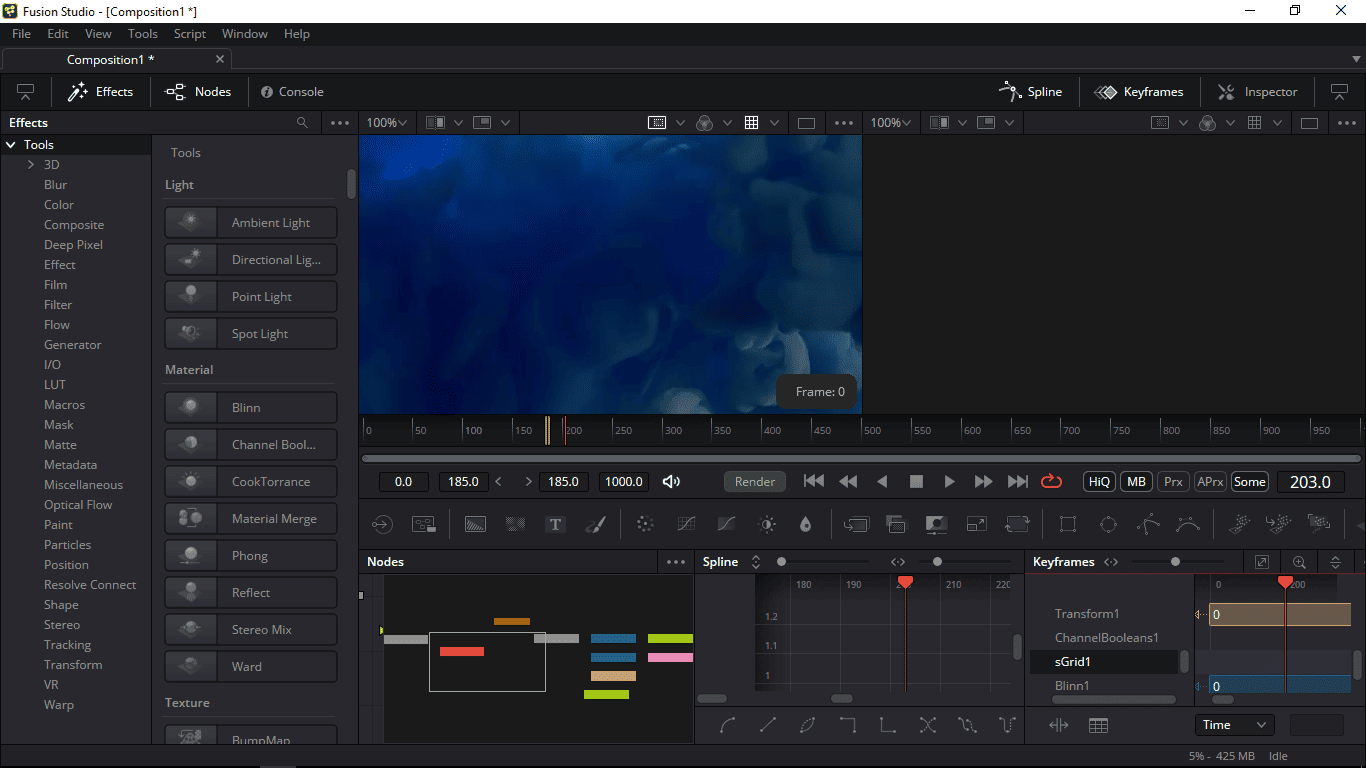Image resolution: width=1366 pixels, height=768 pixels.
Task: Open the Spline panel button
Action: click(1030, 92)
